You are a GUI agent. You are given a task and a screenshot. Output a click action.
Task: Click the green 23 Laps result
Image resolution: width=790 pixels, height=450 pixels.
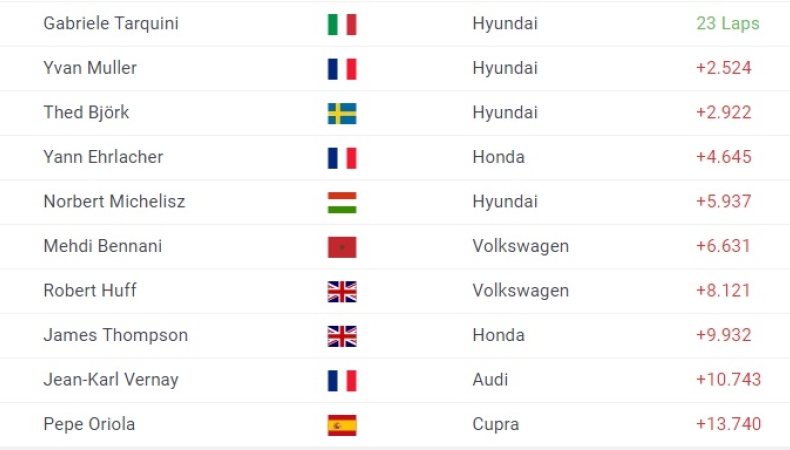[x=727, y=23]
